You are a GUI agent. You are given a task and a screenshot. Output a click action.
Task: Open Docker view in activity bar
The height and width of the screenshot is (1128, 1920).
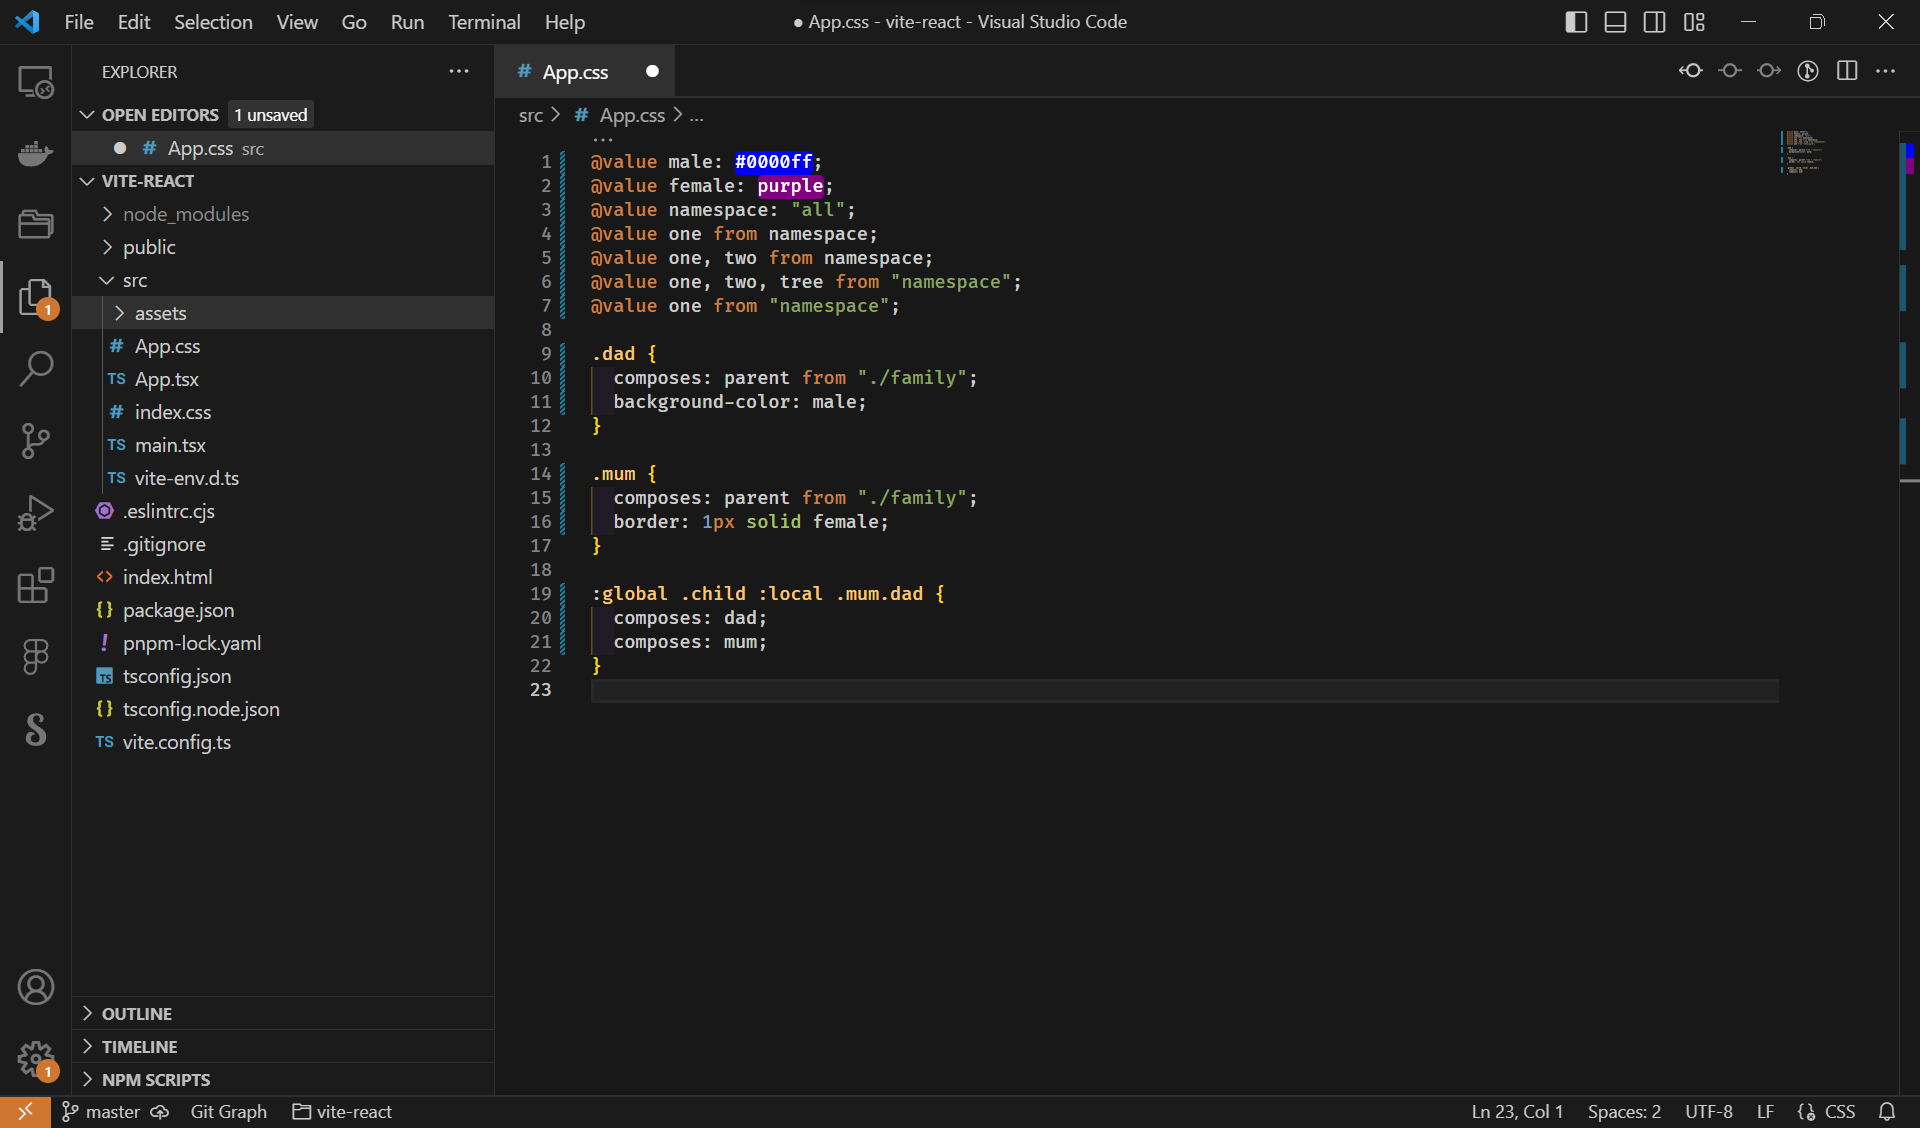click(x=36, y=153)
